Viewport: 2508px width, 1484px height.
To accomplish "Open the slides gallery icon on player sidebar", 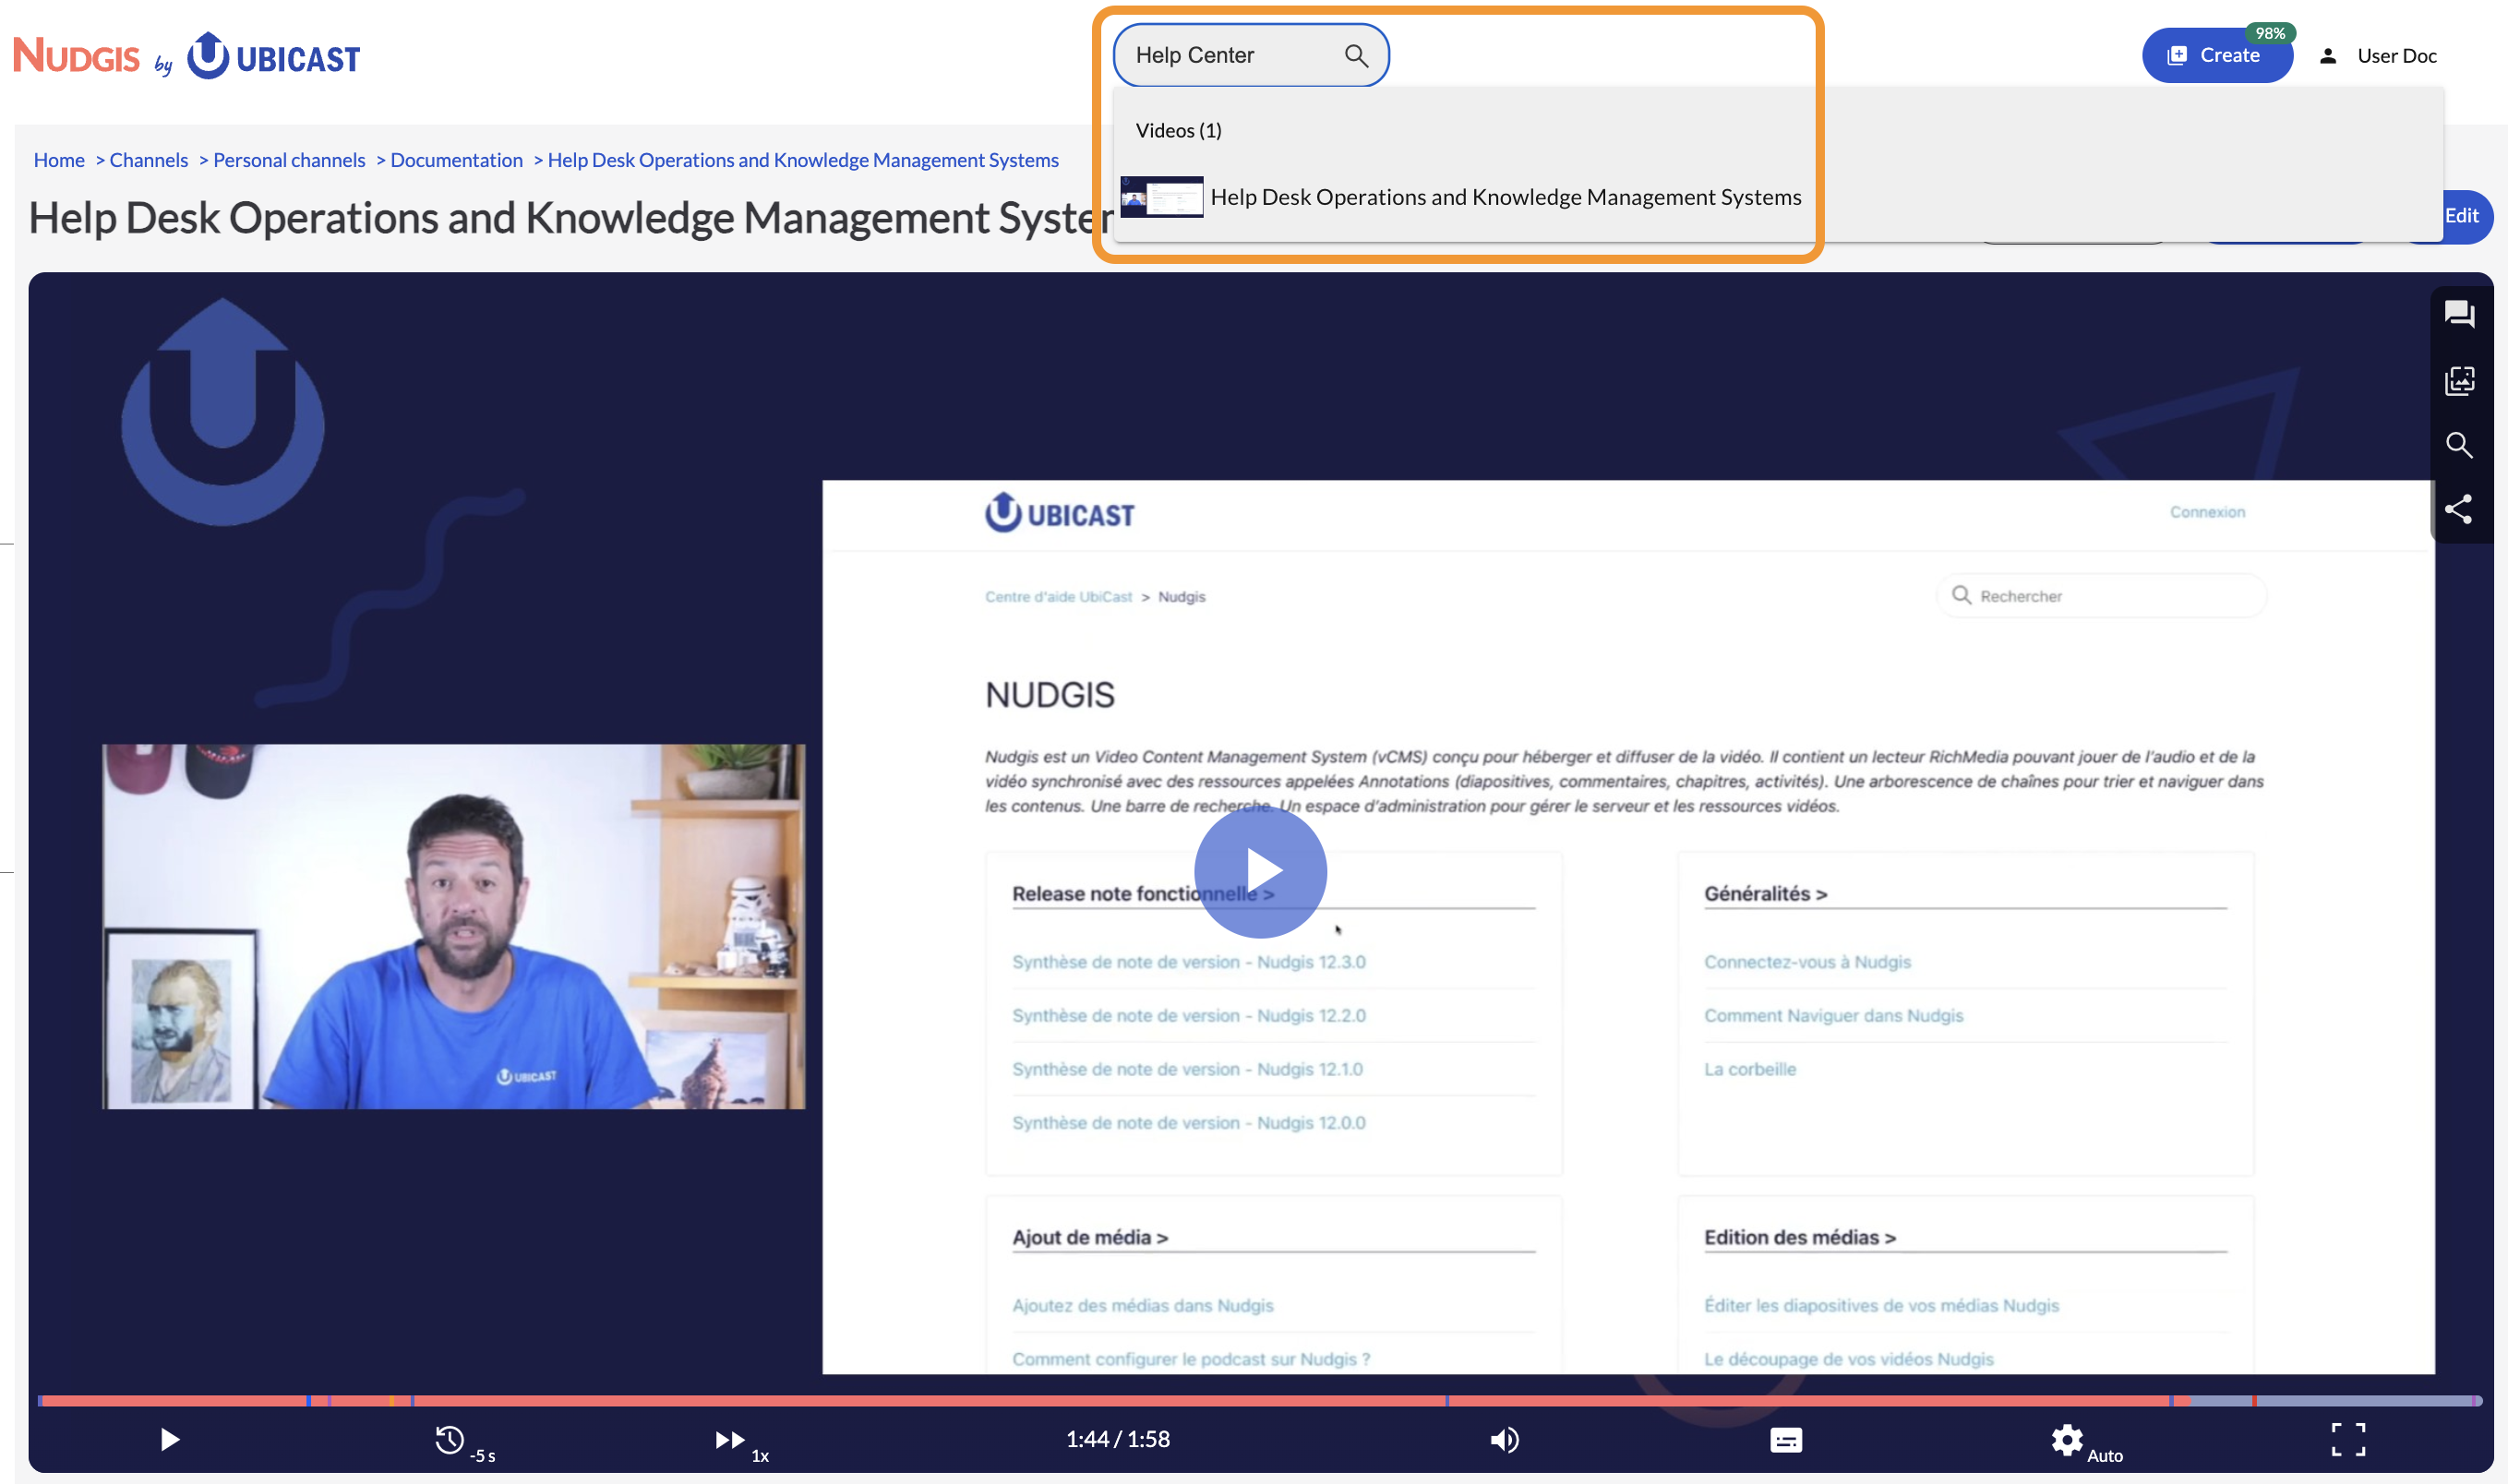I will click(x=2459, y=380).
